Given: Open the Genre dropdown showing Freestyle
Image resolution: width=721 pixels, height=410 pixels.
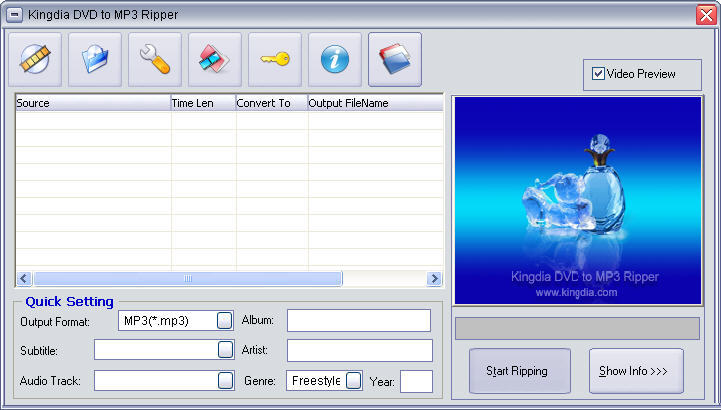Looking at the screenshot, I should (353, 380).
